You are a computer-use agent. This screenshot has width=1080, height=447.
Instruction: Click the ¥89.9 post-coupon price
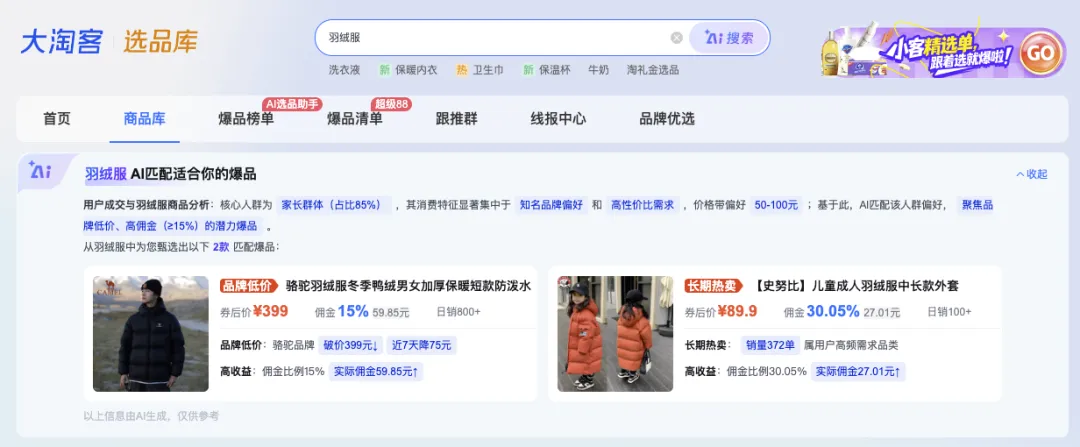[x=737, y=311]
